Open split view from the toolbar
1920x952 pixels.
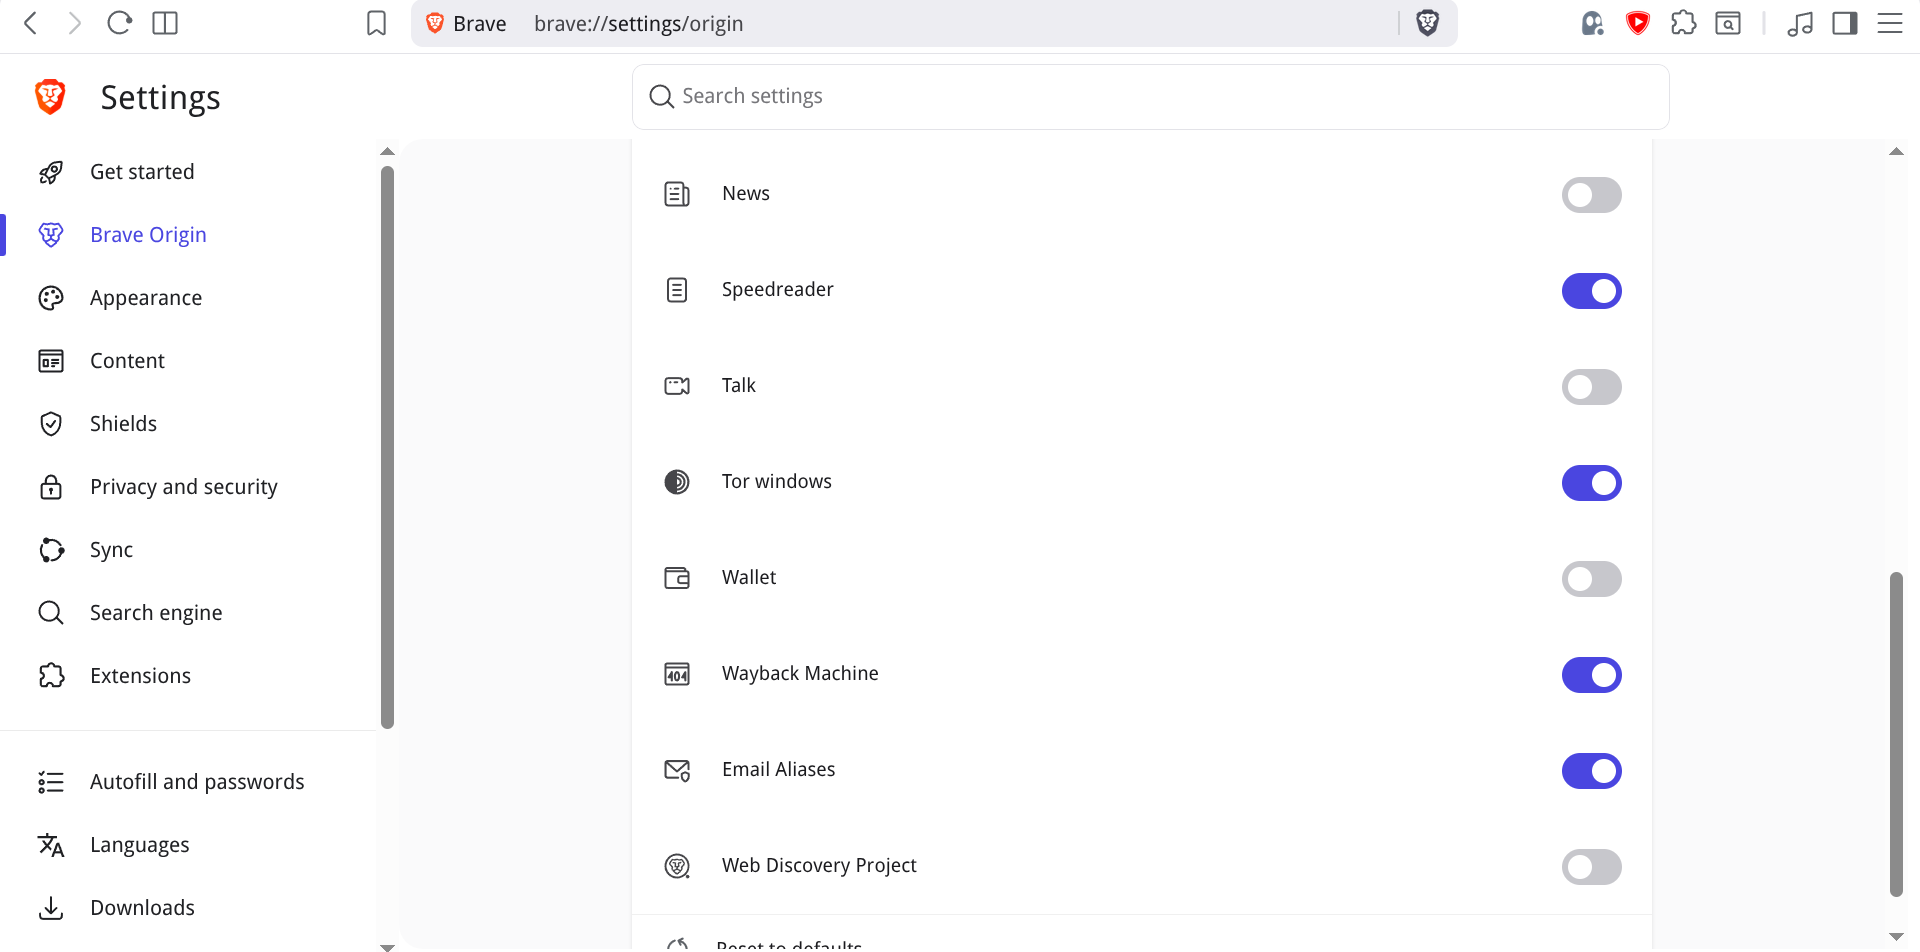click(165, 23)
